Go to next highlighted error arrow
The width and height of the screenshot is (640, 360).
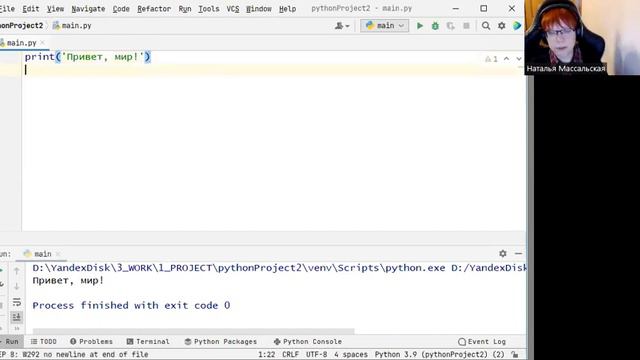(519, 59)
